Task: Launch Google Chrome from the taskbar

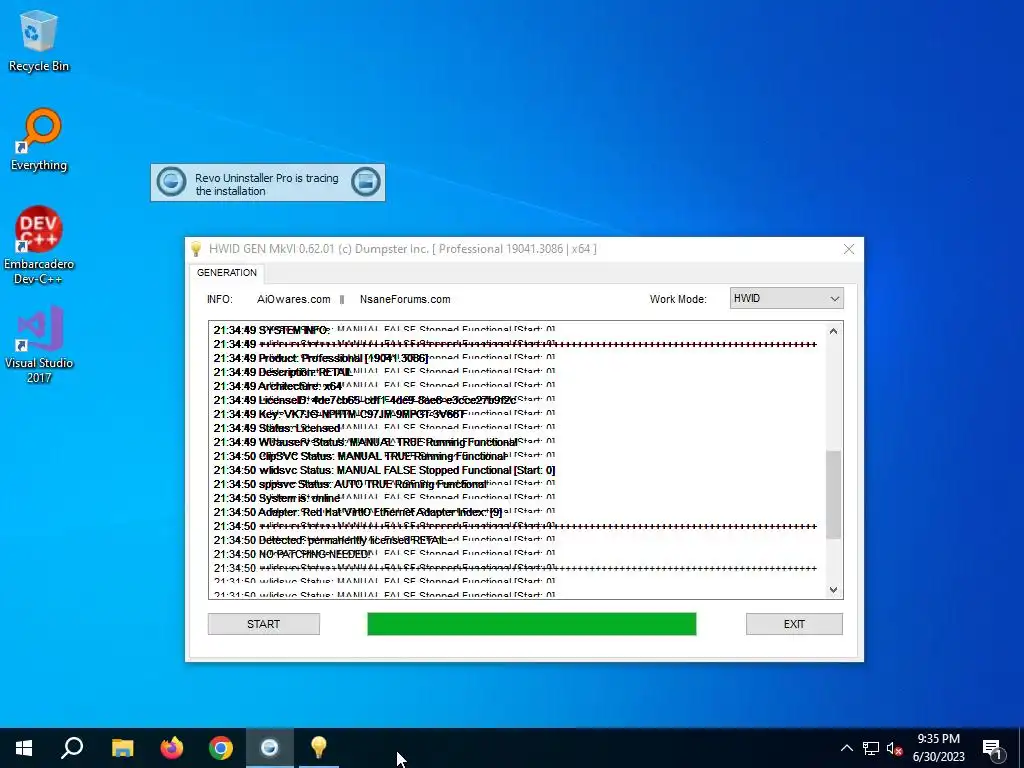Action: (x=221, y=748)
